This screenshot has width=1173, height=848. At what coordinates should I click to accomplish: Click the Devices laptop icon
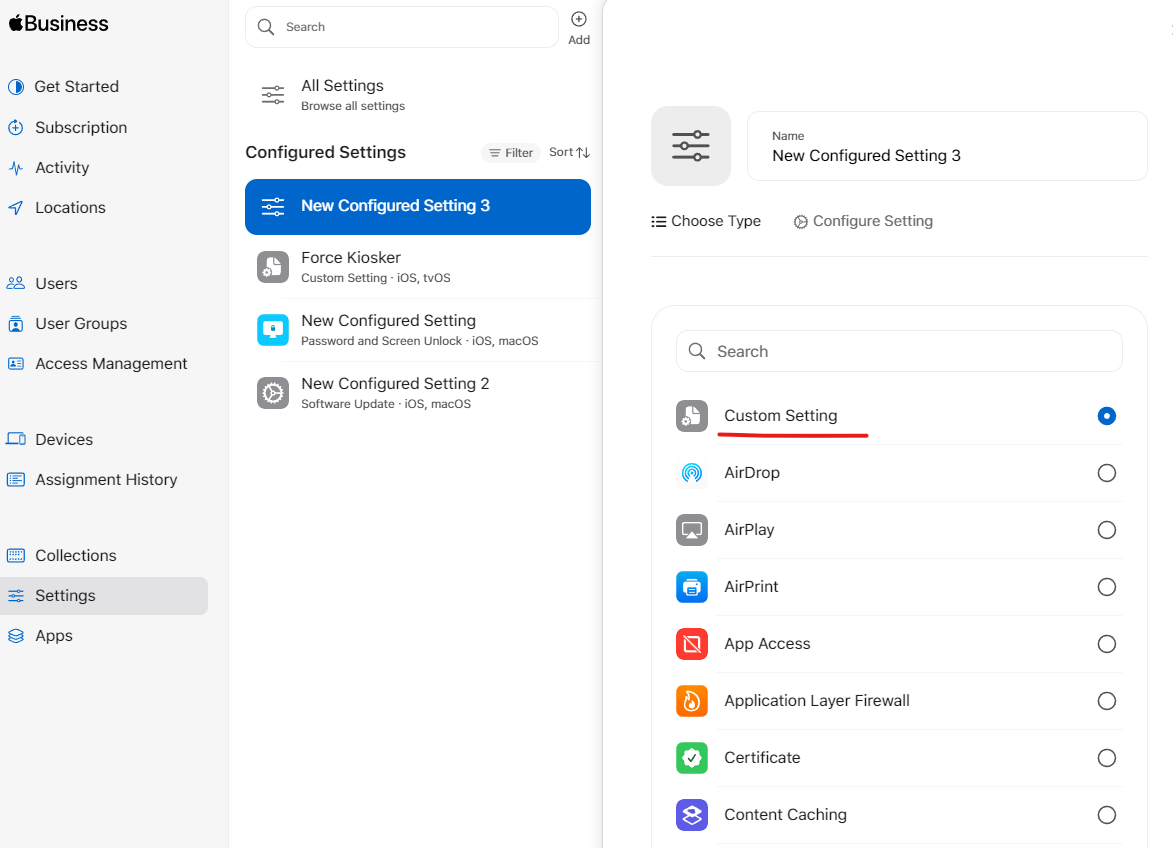[x=16, y=439]
